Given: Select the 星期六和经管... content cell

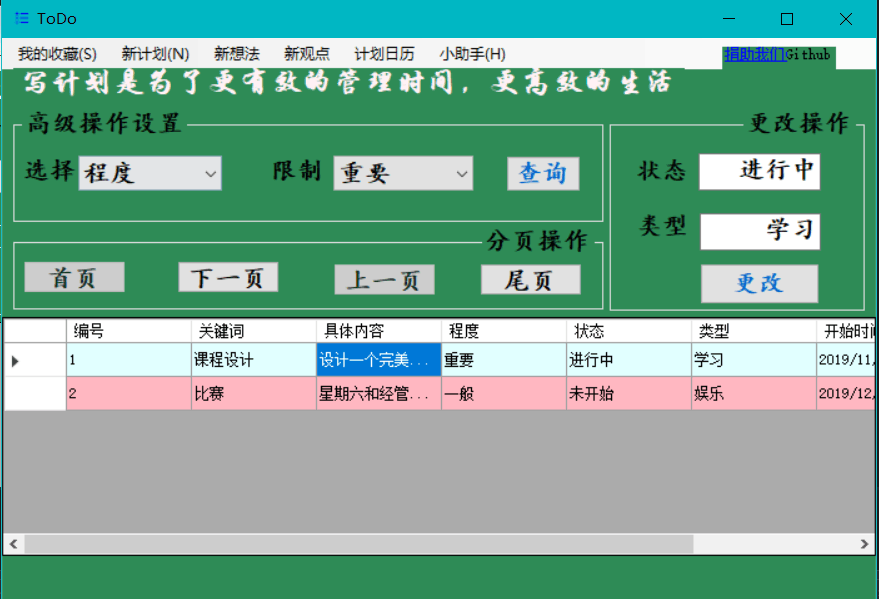Looking at the screenshot, I should [379, 393].
